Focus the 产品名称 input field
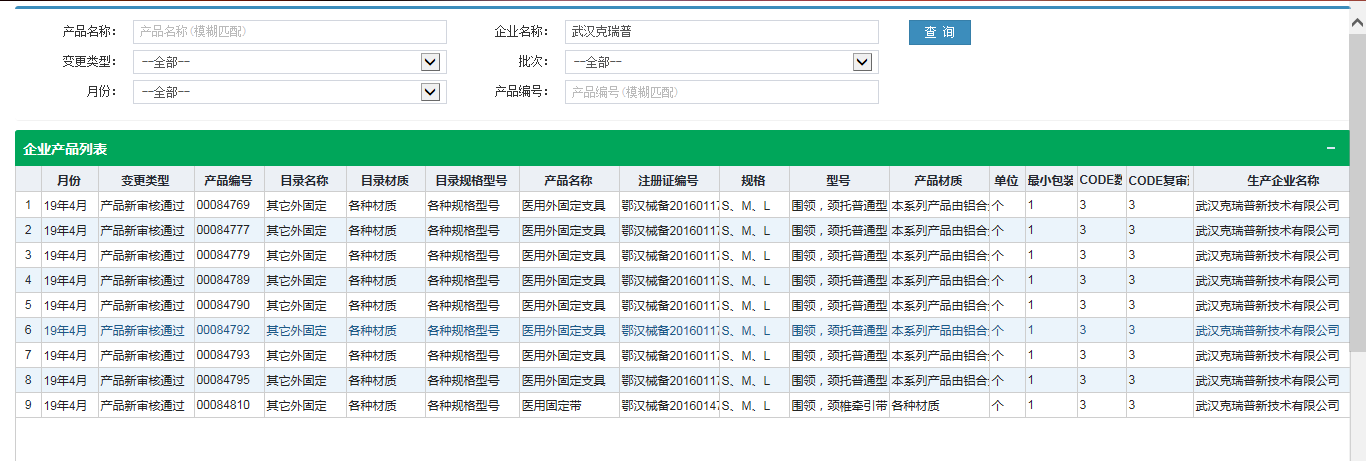This screenshot has height=461, width=1366. tap(290, 32)
